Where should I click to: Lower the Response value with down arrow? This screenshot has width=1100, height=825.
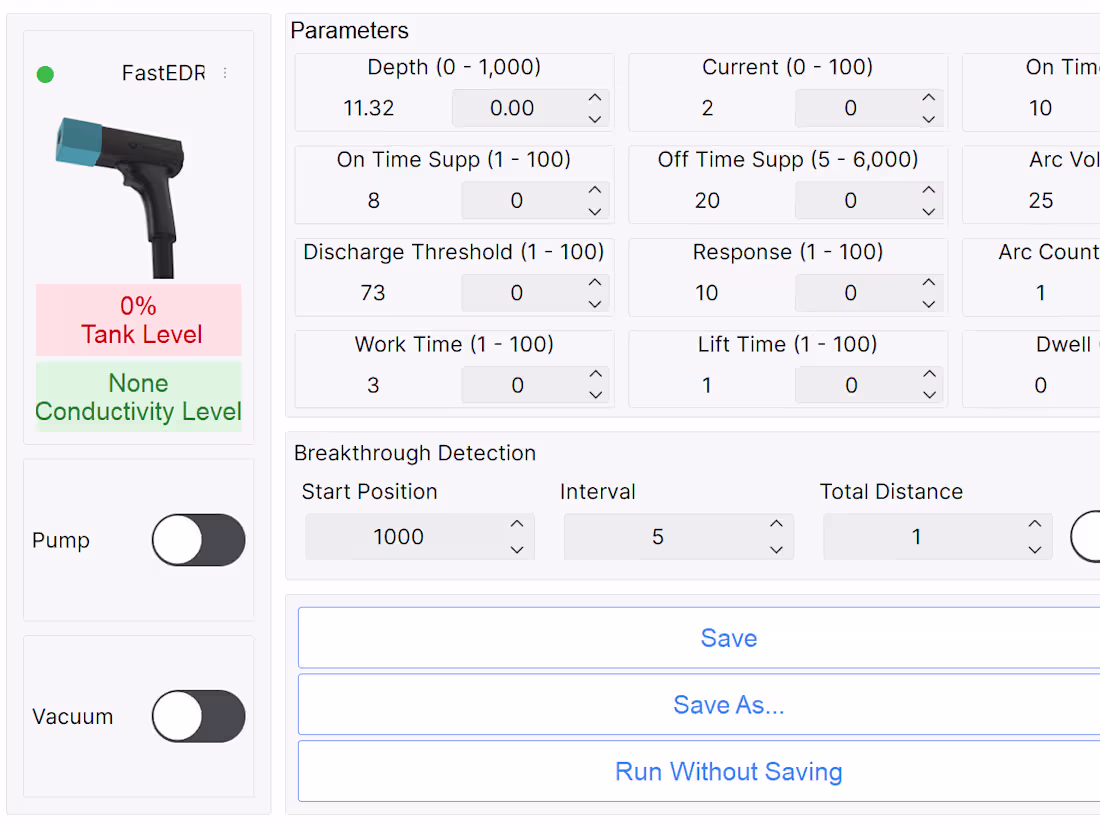point(929,304)
